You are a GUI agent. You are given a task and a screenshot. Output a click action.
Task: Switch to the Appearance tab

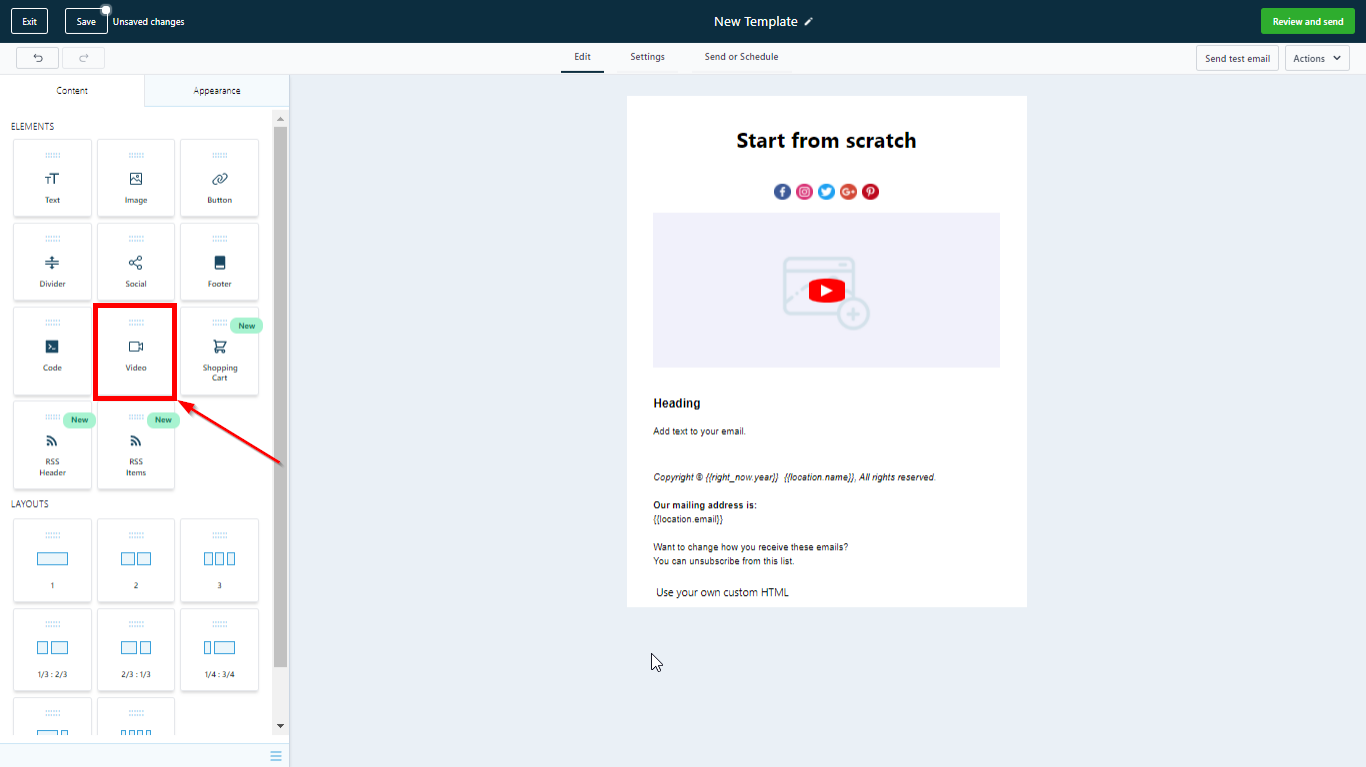pyautogui.click(x=217, y=91)
